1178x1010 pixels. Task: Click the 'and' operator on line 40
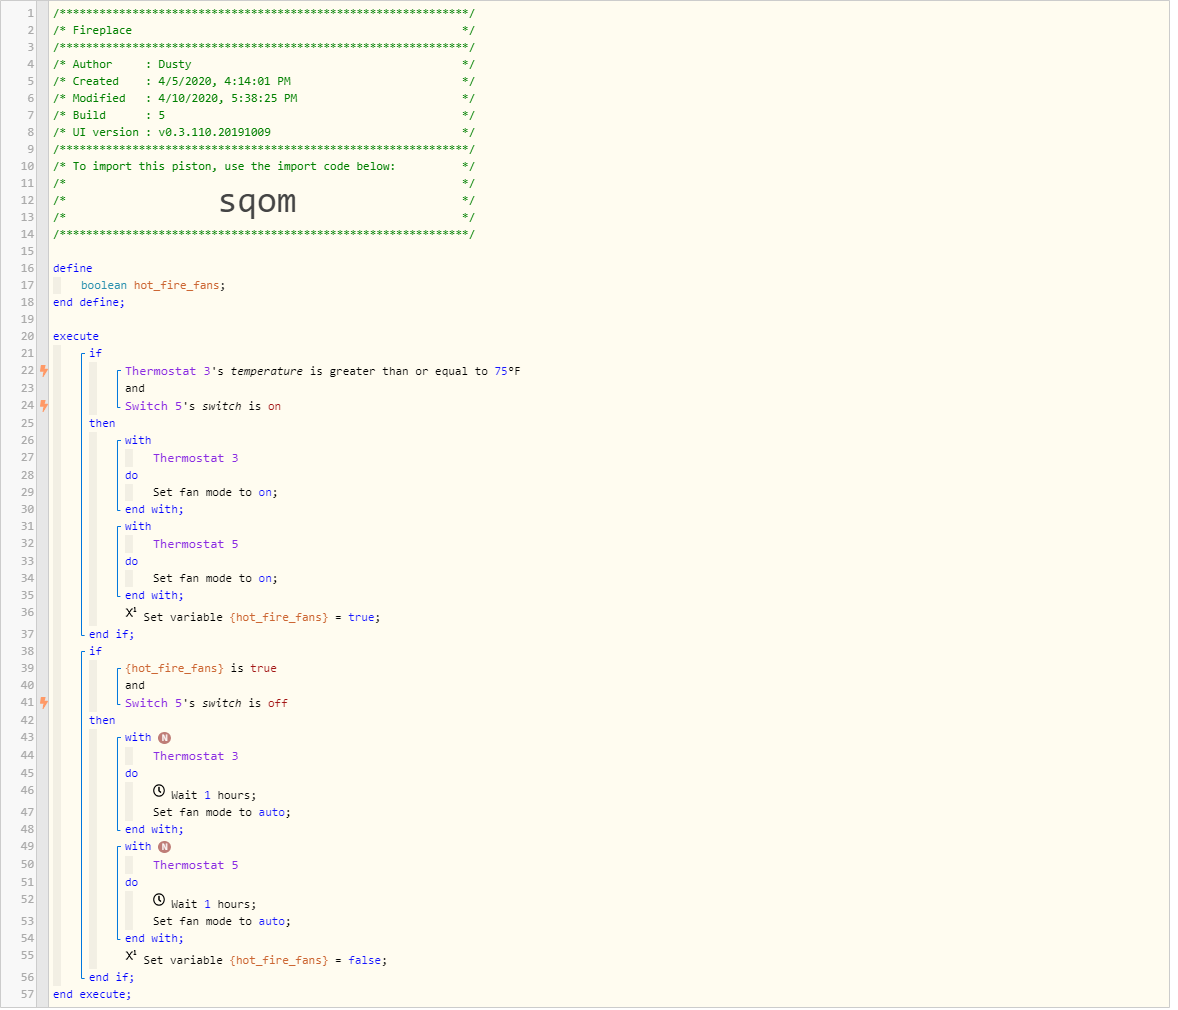[x=135, y=686]
